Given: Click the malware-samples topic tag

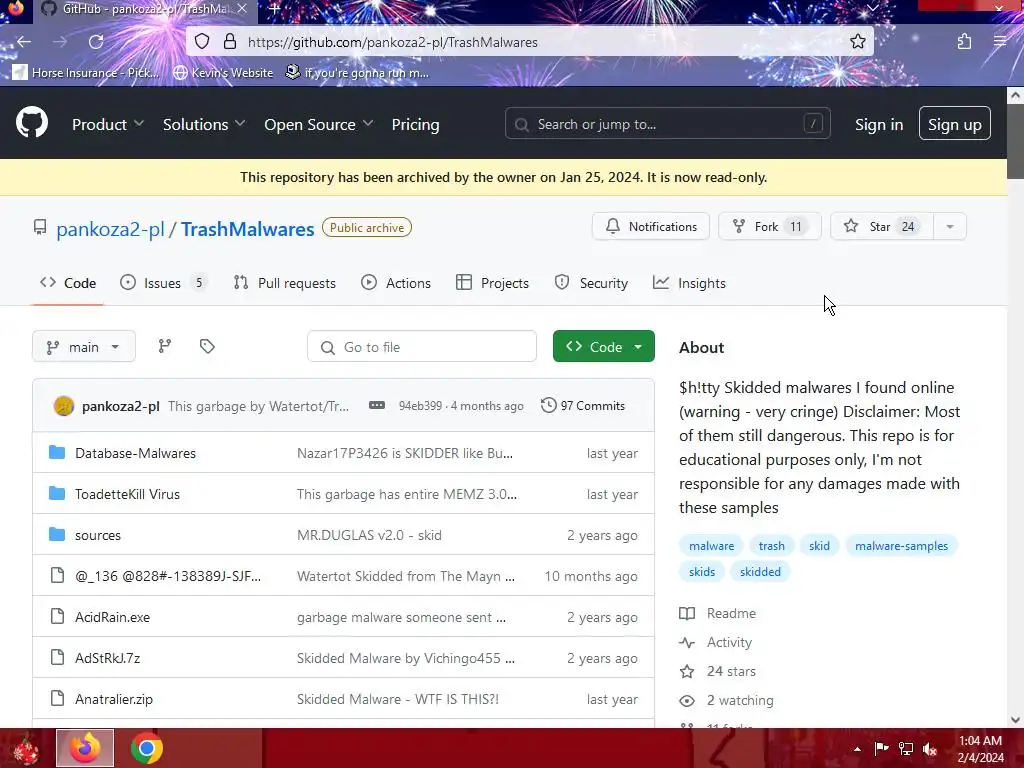Looking at the screenshot, I should (x=901, y=545).
